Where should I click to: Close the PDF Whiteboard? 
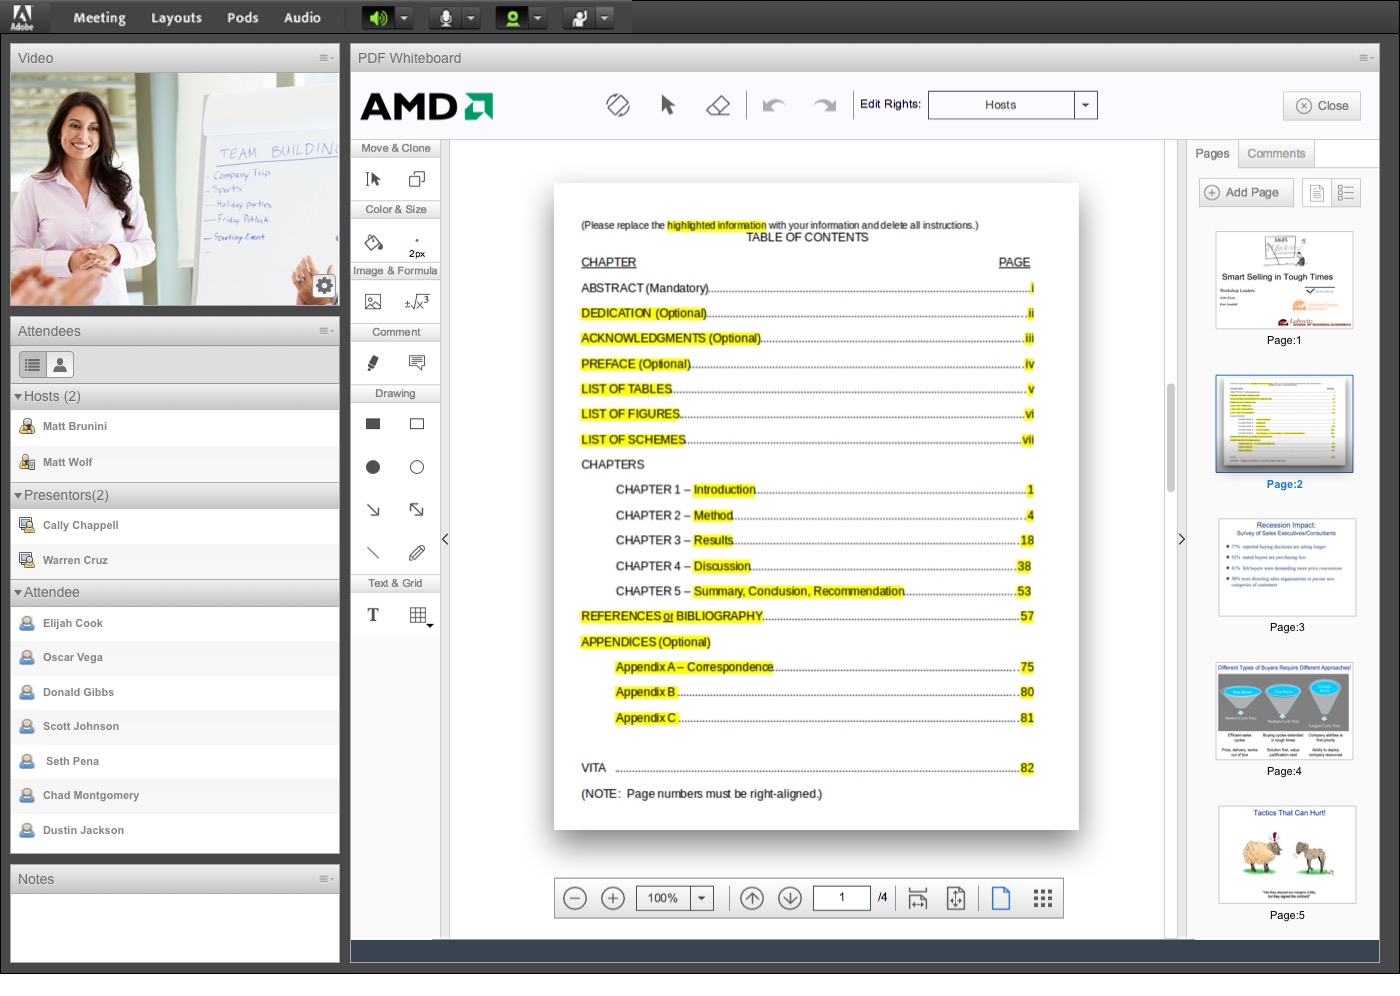click(1322, 106)
